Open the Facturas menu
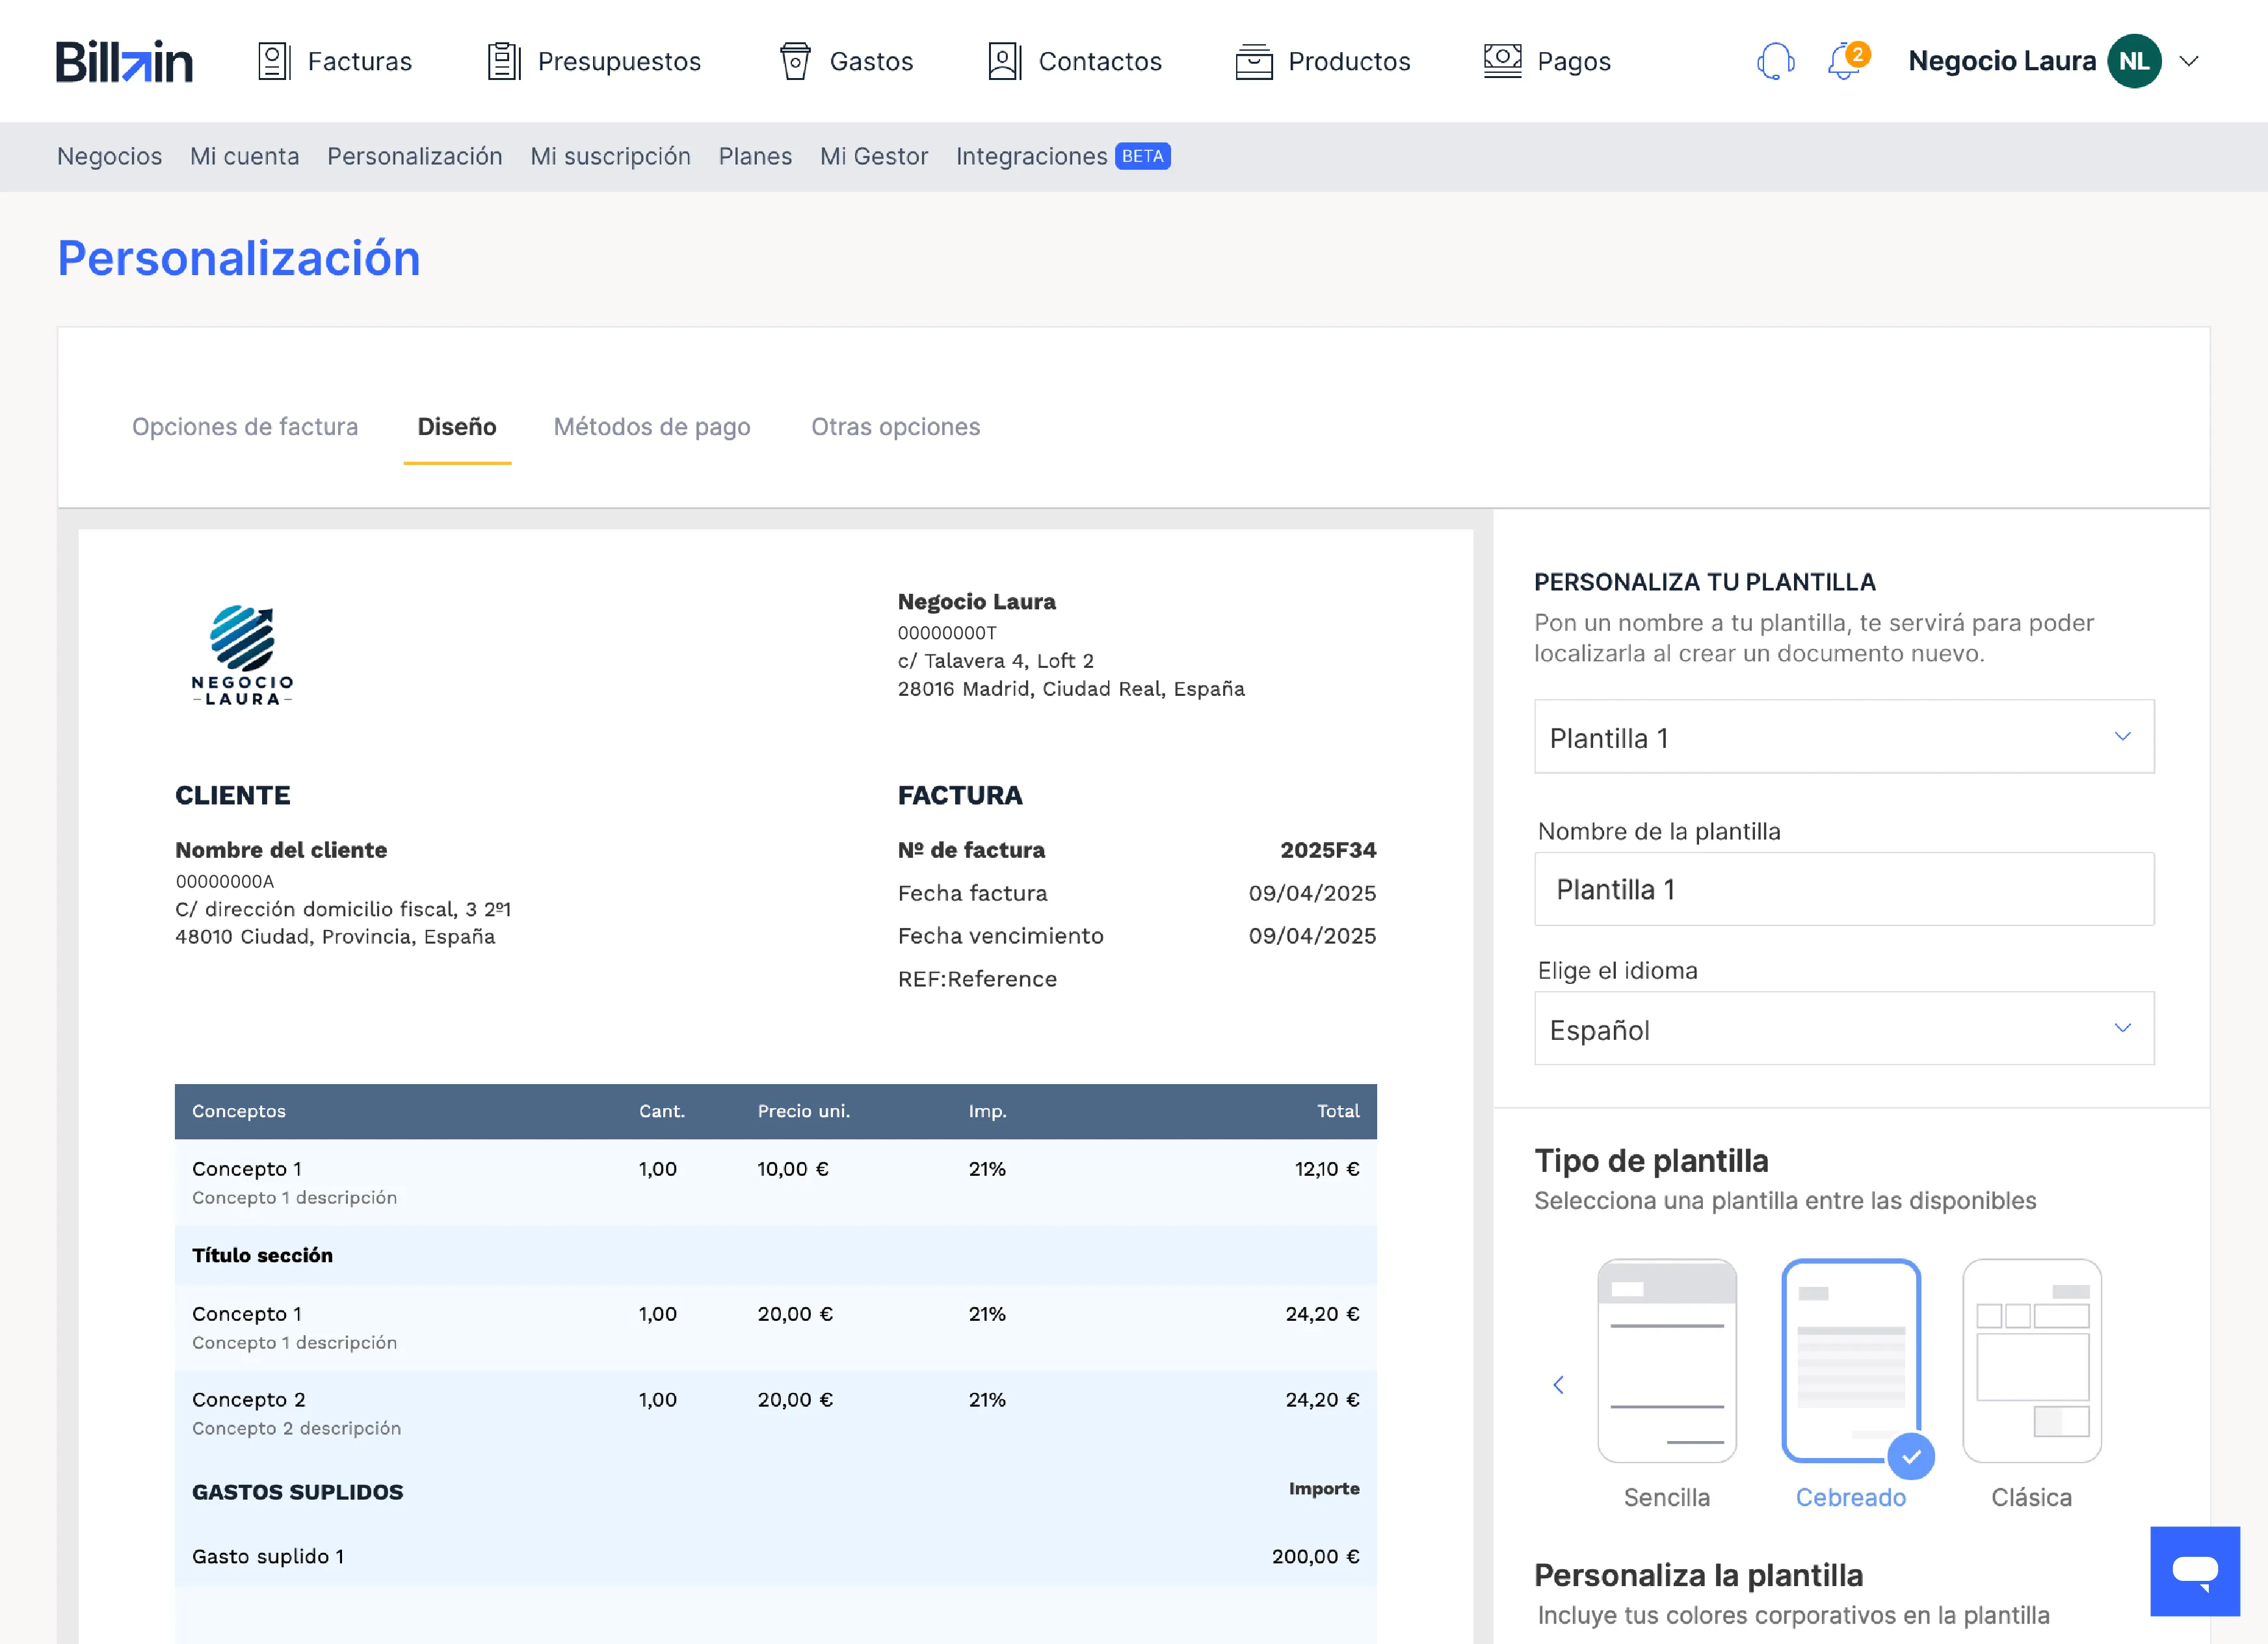Viewport: 2268px width, 1644px height. point(335,61)
